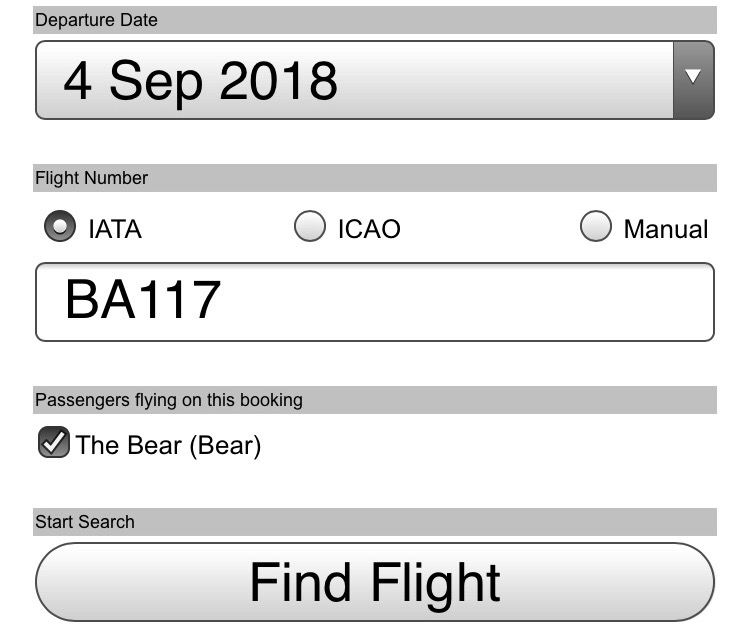Click "Passengers flying on this booking" header

(169, 400)
